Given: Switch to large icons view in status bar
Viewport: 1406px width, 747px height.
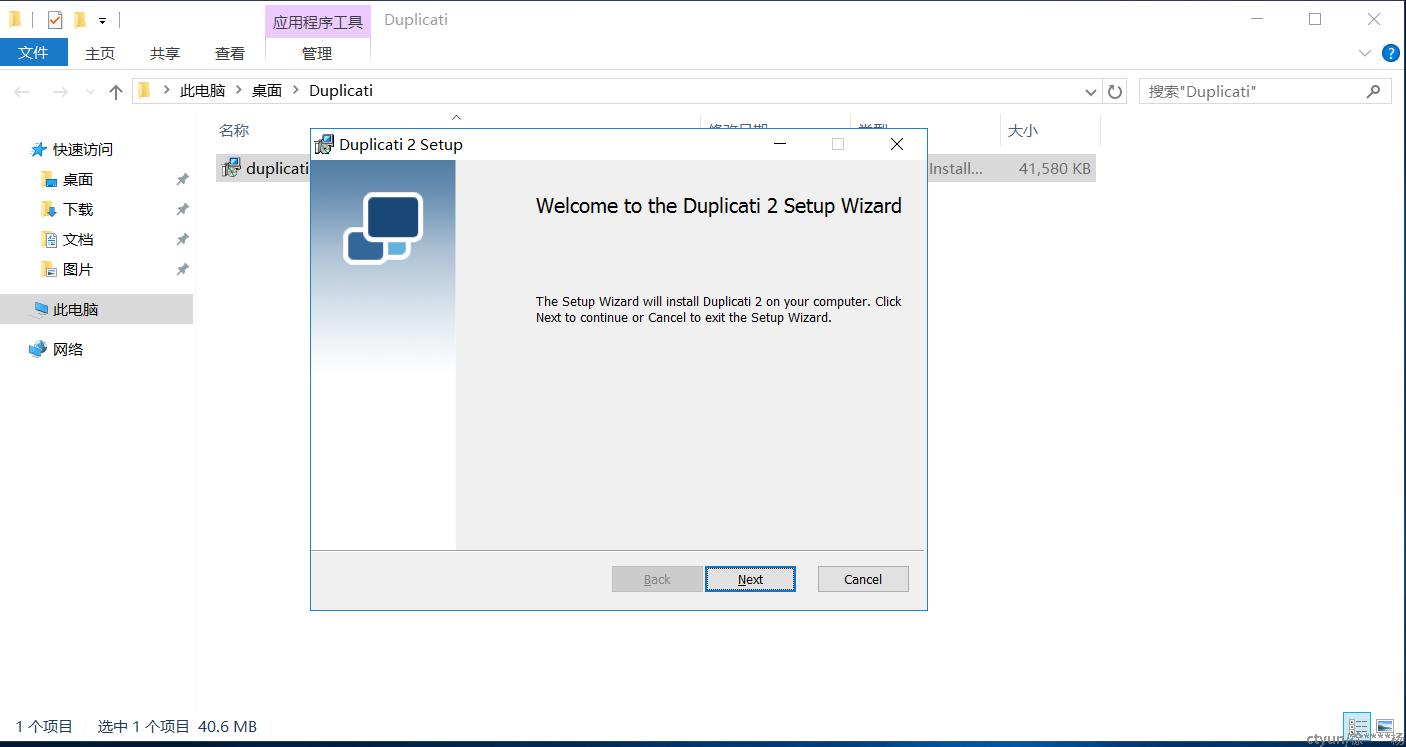Looking at the screenshot, I should [x=1384, y=727].
